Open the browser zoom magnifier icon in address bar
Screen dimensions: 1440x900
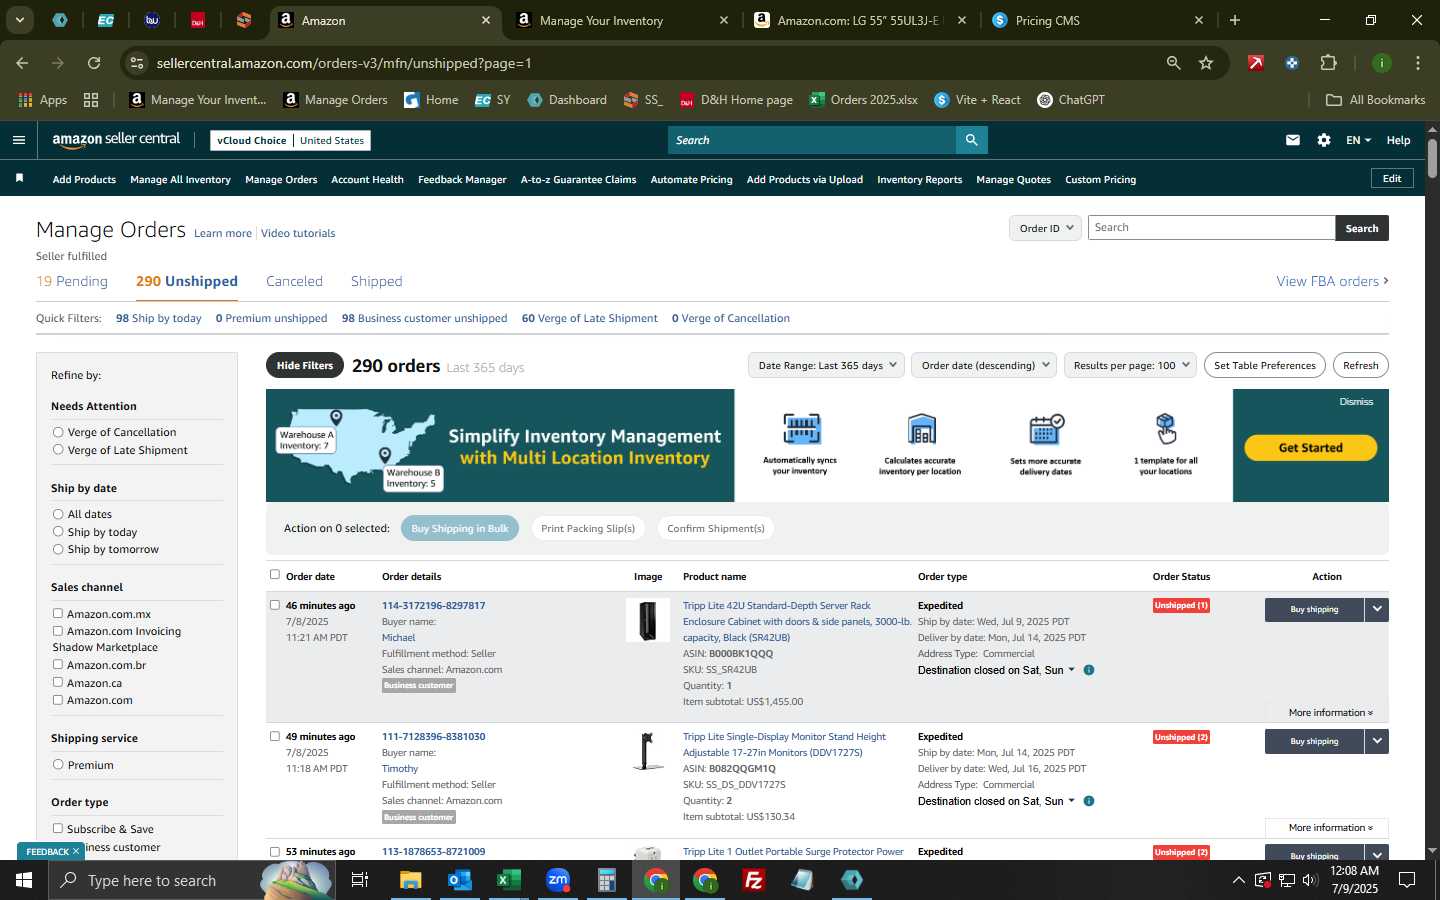[x=1174, y=63]
